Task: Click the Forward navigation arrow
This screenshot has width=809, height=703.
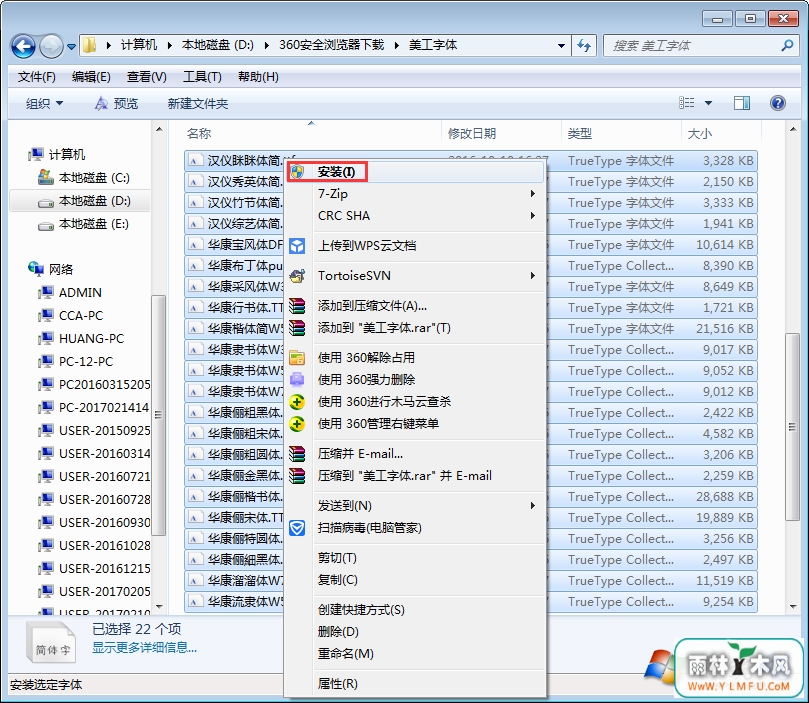Action: tap(51, 46)
